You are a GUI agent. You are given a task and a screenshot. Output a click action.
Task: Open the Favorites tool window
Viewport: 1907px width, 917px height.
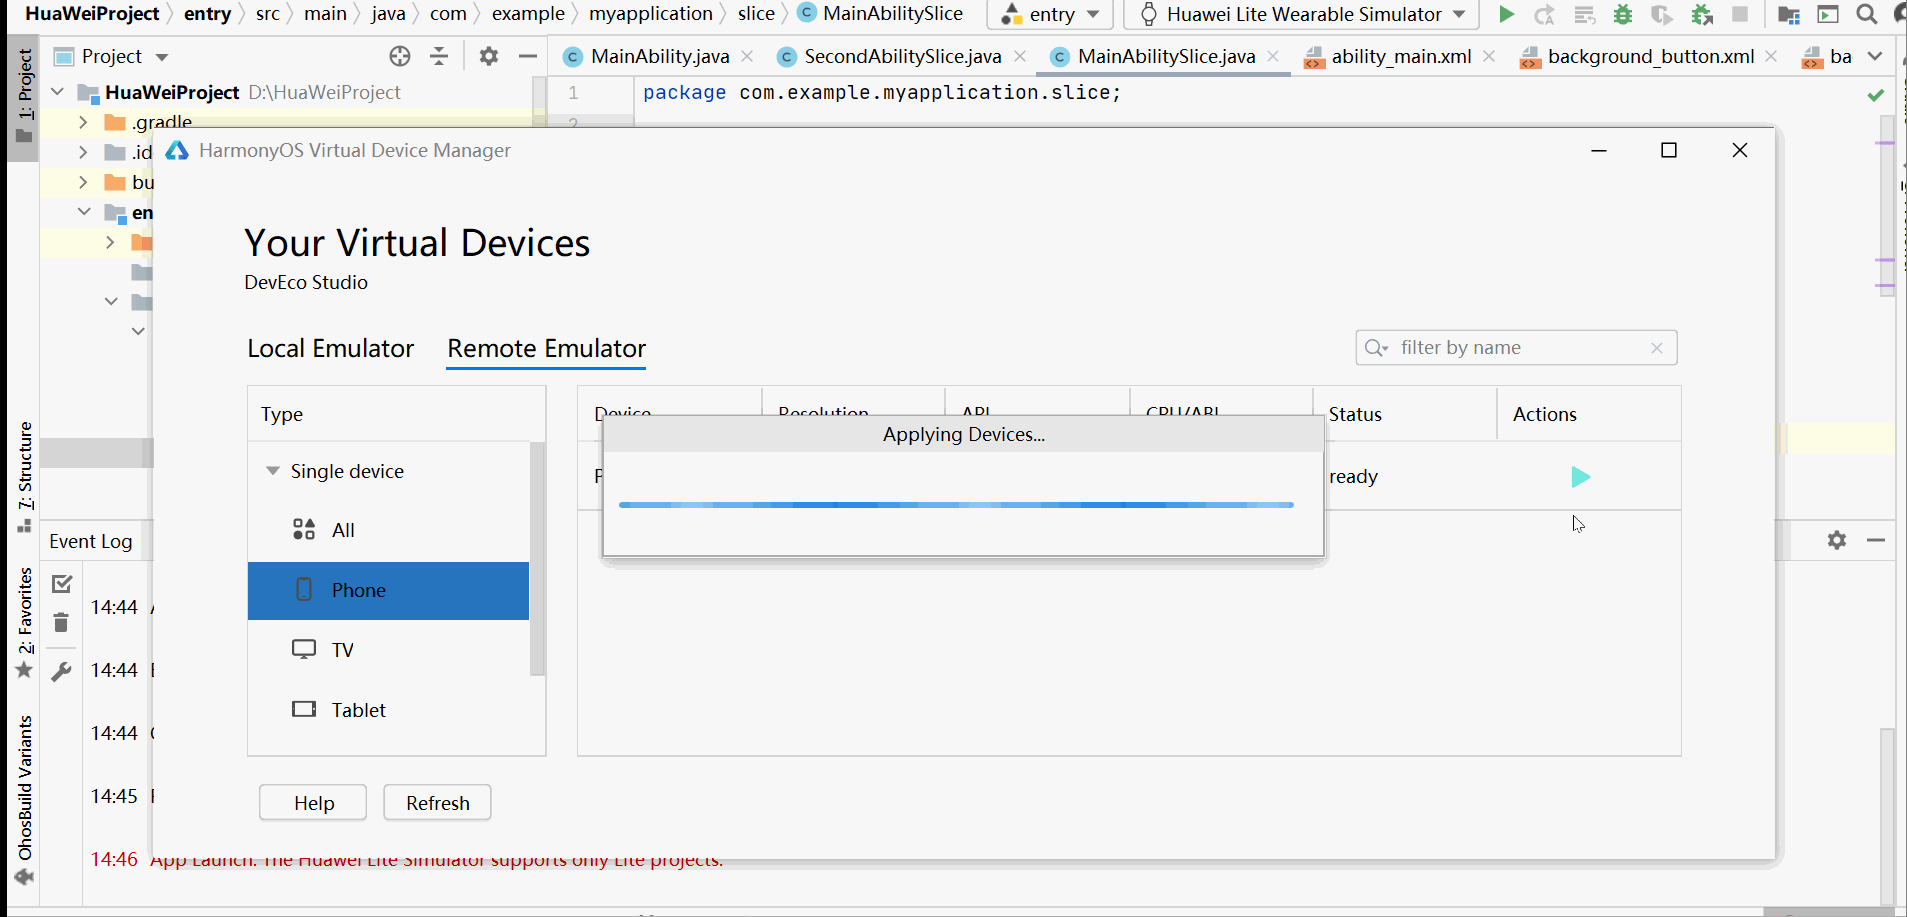click(25, 622)
